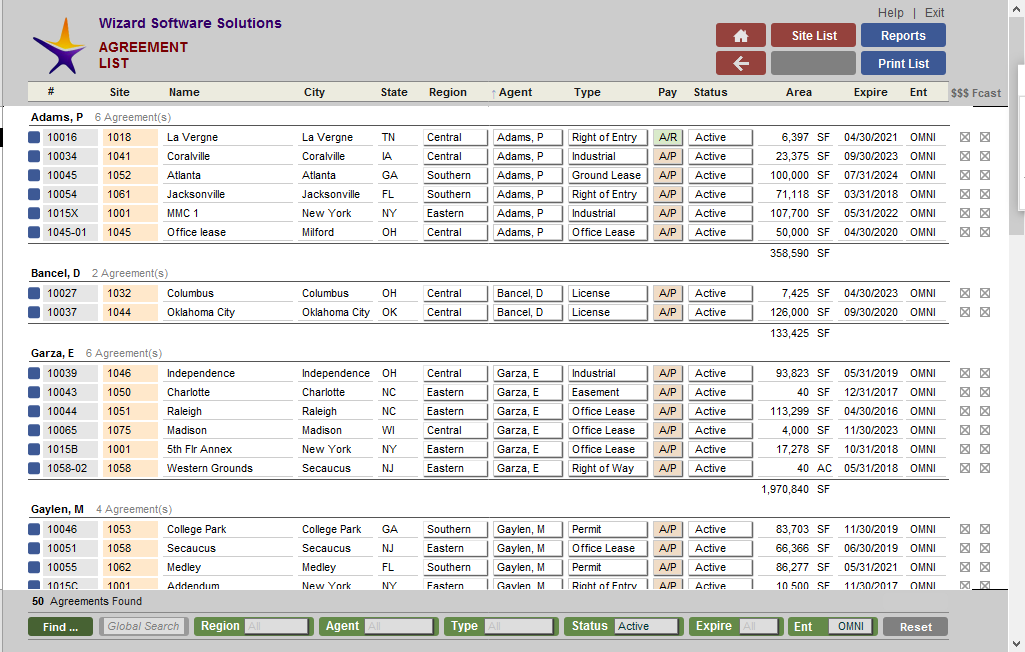The height and width of the screenshot is (652, 1025).
Task: Click the blue square for agreement 10039
Action: [x=34, y=373]
